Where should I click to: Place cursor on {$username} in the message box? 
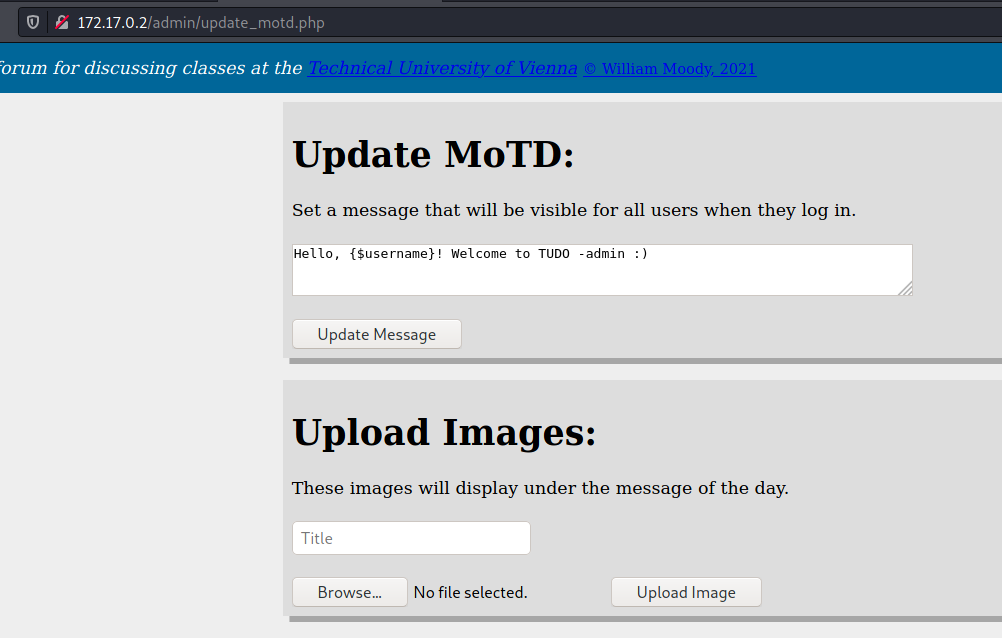(x=392, y=254)
